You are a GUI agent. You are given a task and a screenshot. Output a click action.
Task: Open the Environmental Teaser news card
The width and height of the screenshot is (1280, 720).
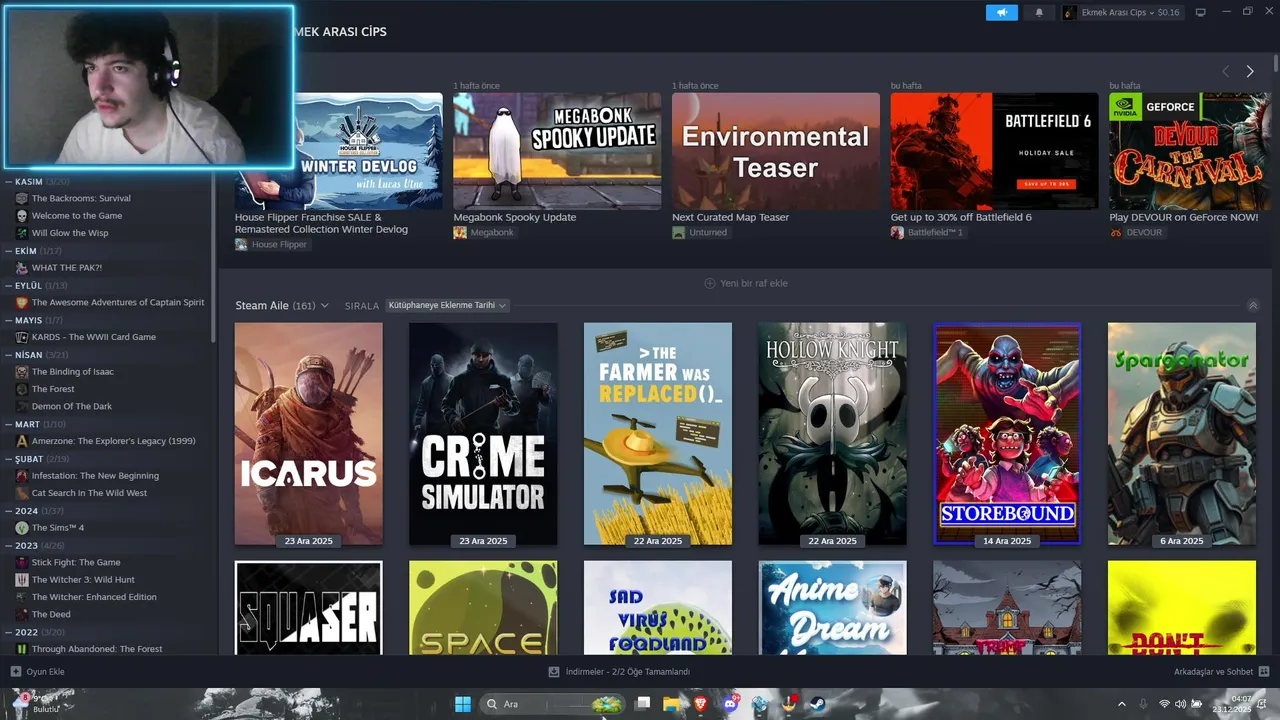click(x=776, y=151)
